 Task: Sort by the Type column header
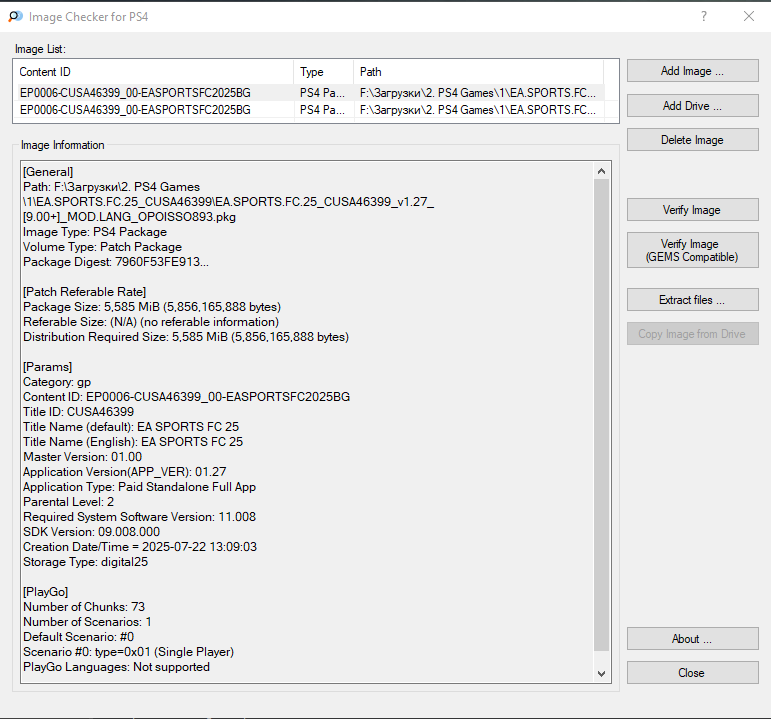tap(324, 72)
